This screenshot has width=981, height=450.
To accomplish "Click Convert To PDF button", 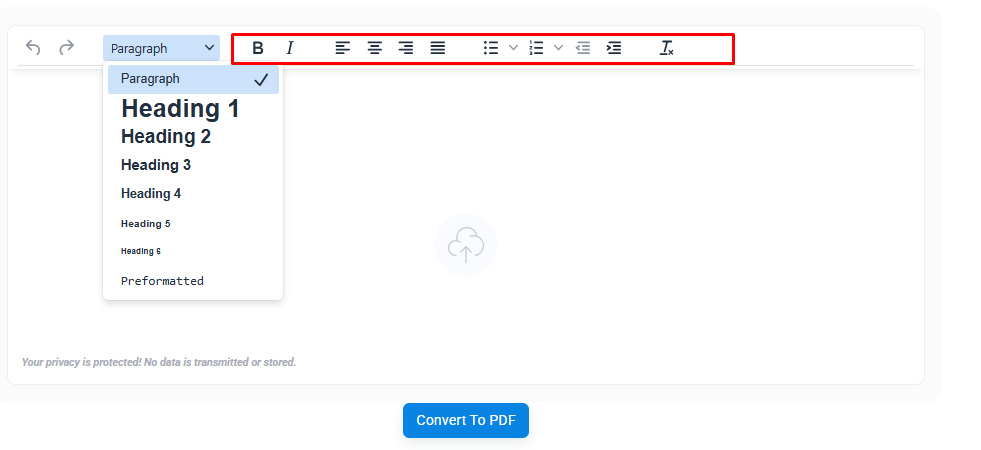I will point(466,421).
